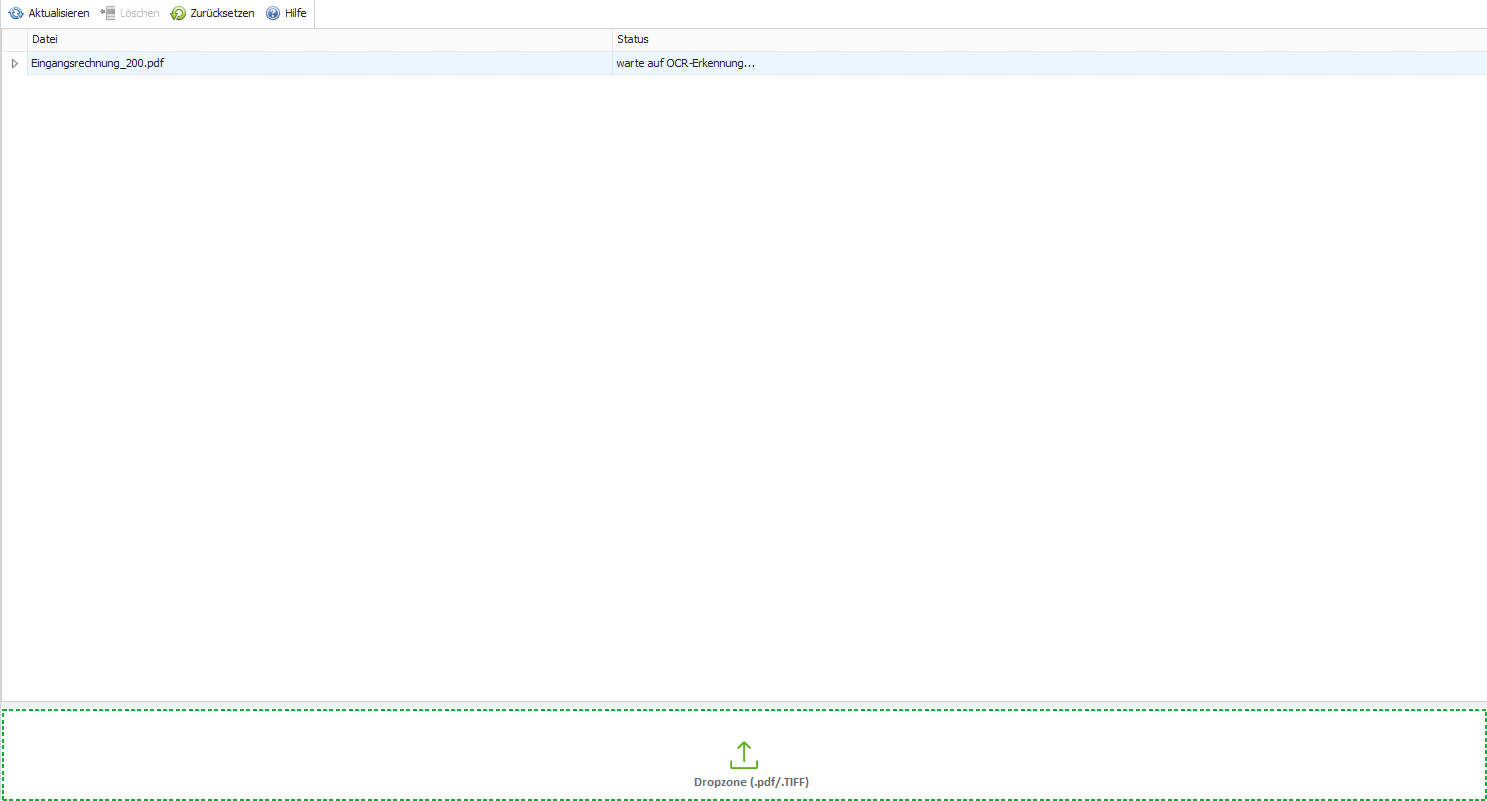Image resolution: width=1487 pixels, height=801 pixels.
Task: Click the green upload arrow icon
Action: (743, 754)
